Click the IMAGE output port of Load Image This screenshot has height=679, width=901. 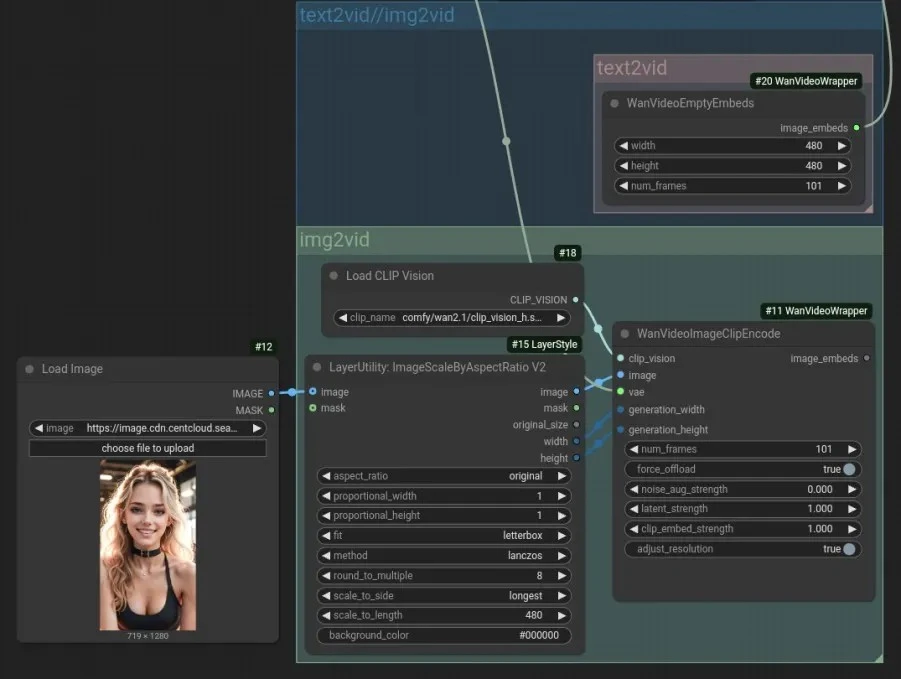pyautogui.click(x=271, y=394)
